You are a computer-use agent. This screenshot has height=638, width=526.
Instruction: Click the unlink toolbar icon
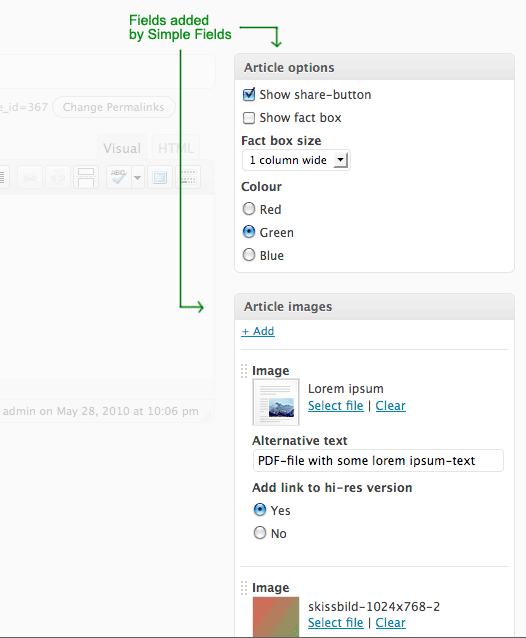point(58,177)
